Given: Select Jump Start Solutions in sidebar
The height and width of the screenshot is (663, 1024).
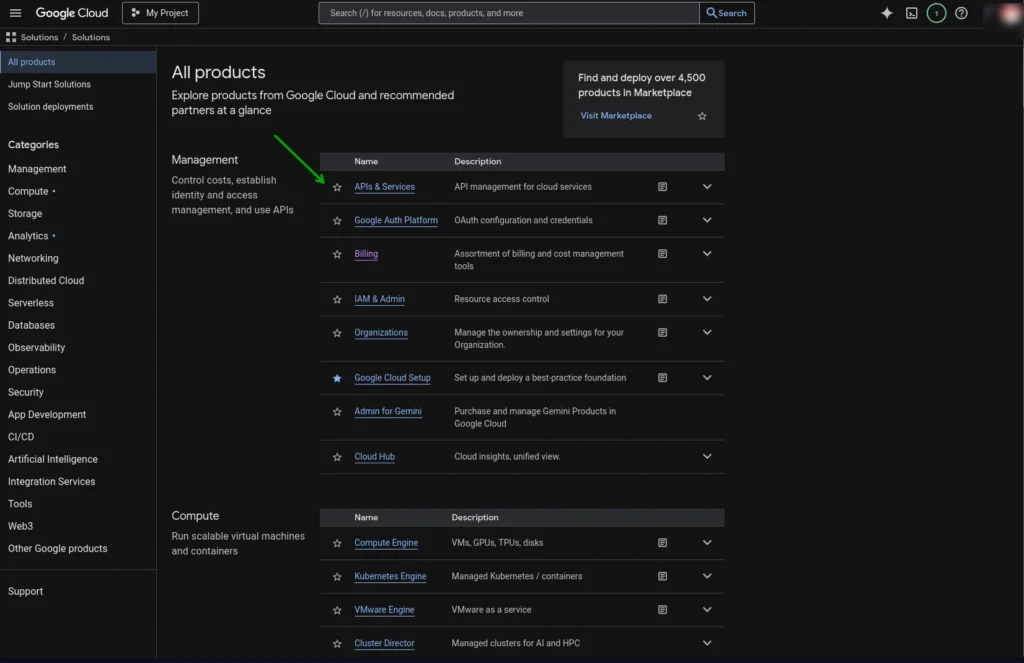Looking at the screenshot, I should 49,85.
